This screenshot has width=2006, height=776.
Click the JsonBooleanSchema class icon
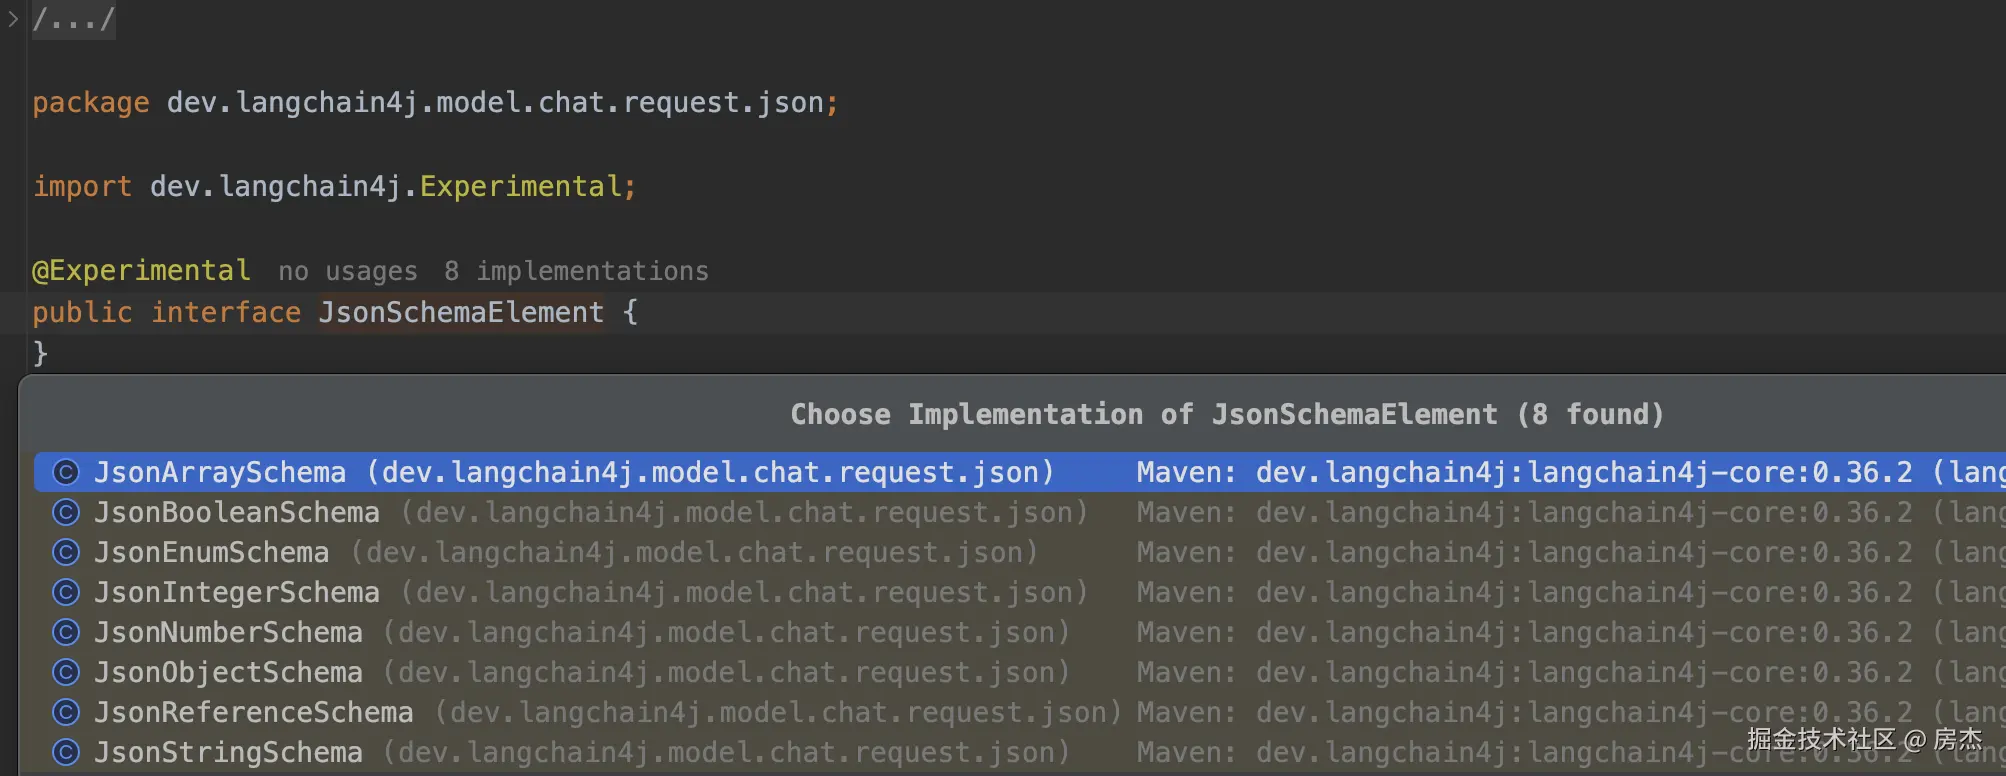[x=66, y=512]
